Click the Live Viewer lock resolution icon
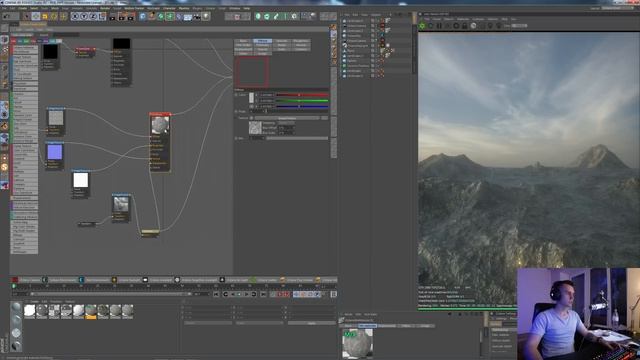640x360 pixels. (x=464, y=26)
